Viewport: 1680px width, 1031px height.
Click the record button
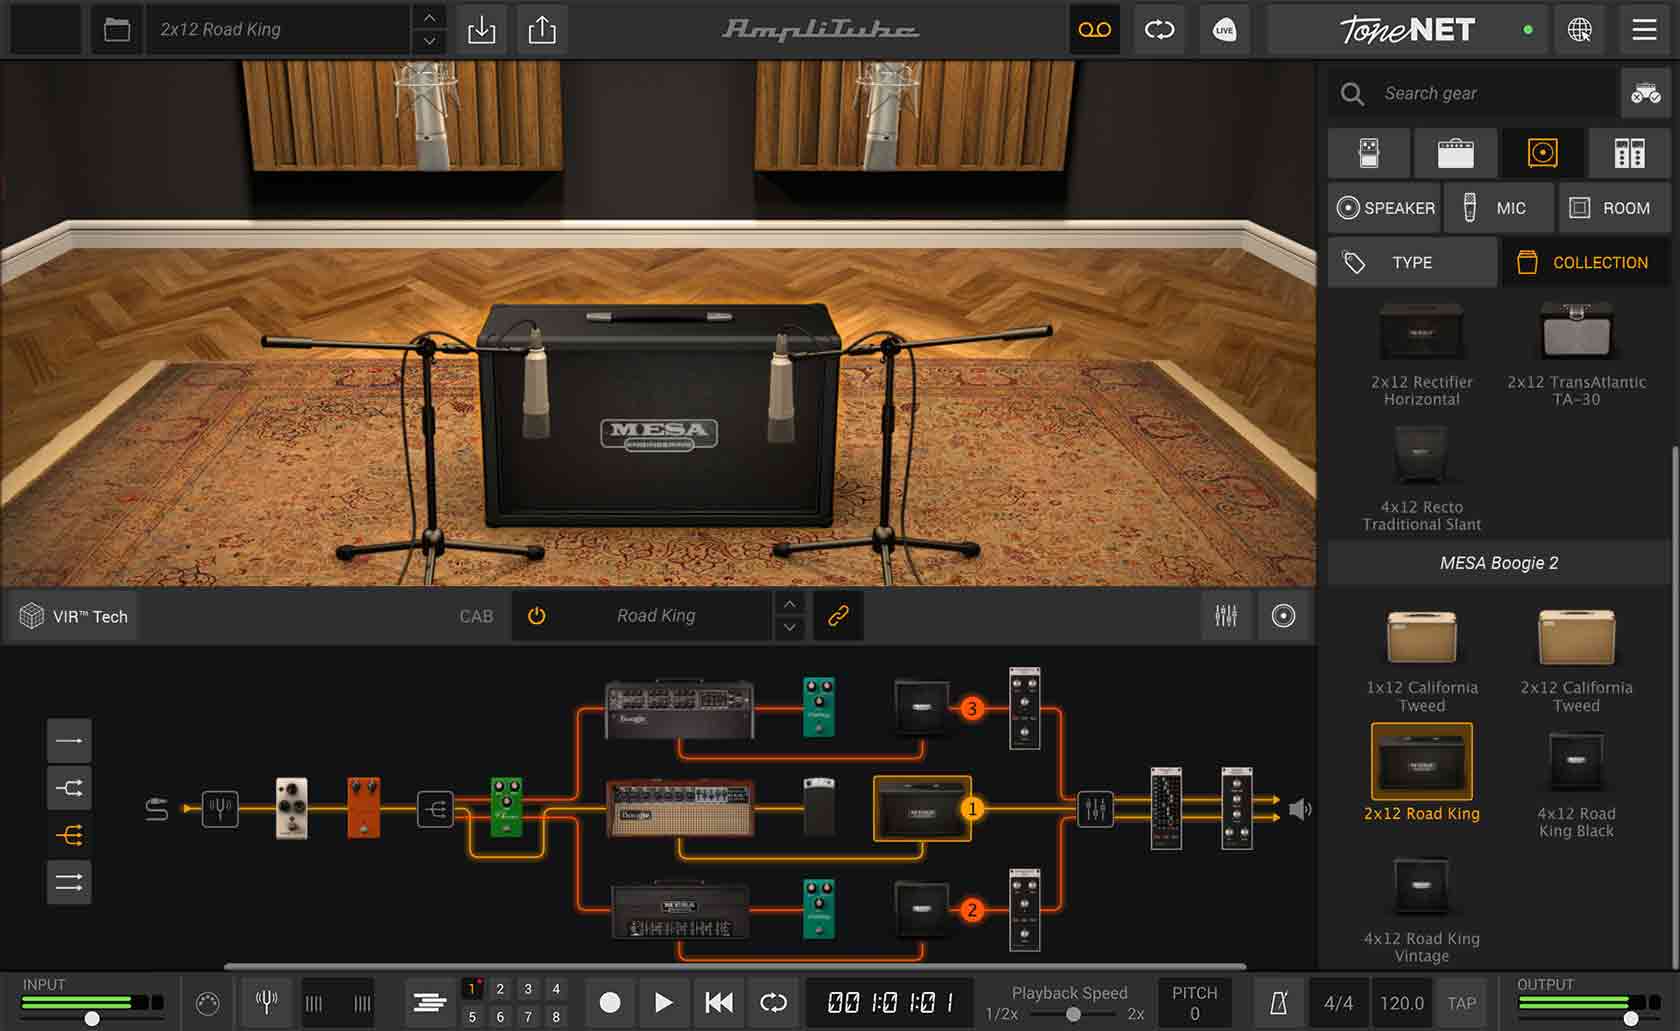[x=610, y=1002]
